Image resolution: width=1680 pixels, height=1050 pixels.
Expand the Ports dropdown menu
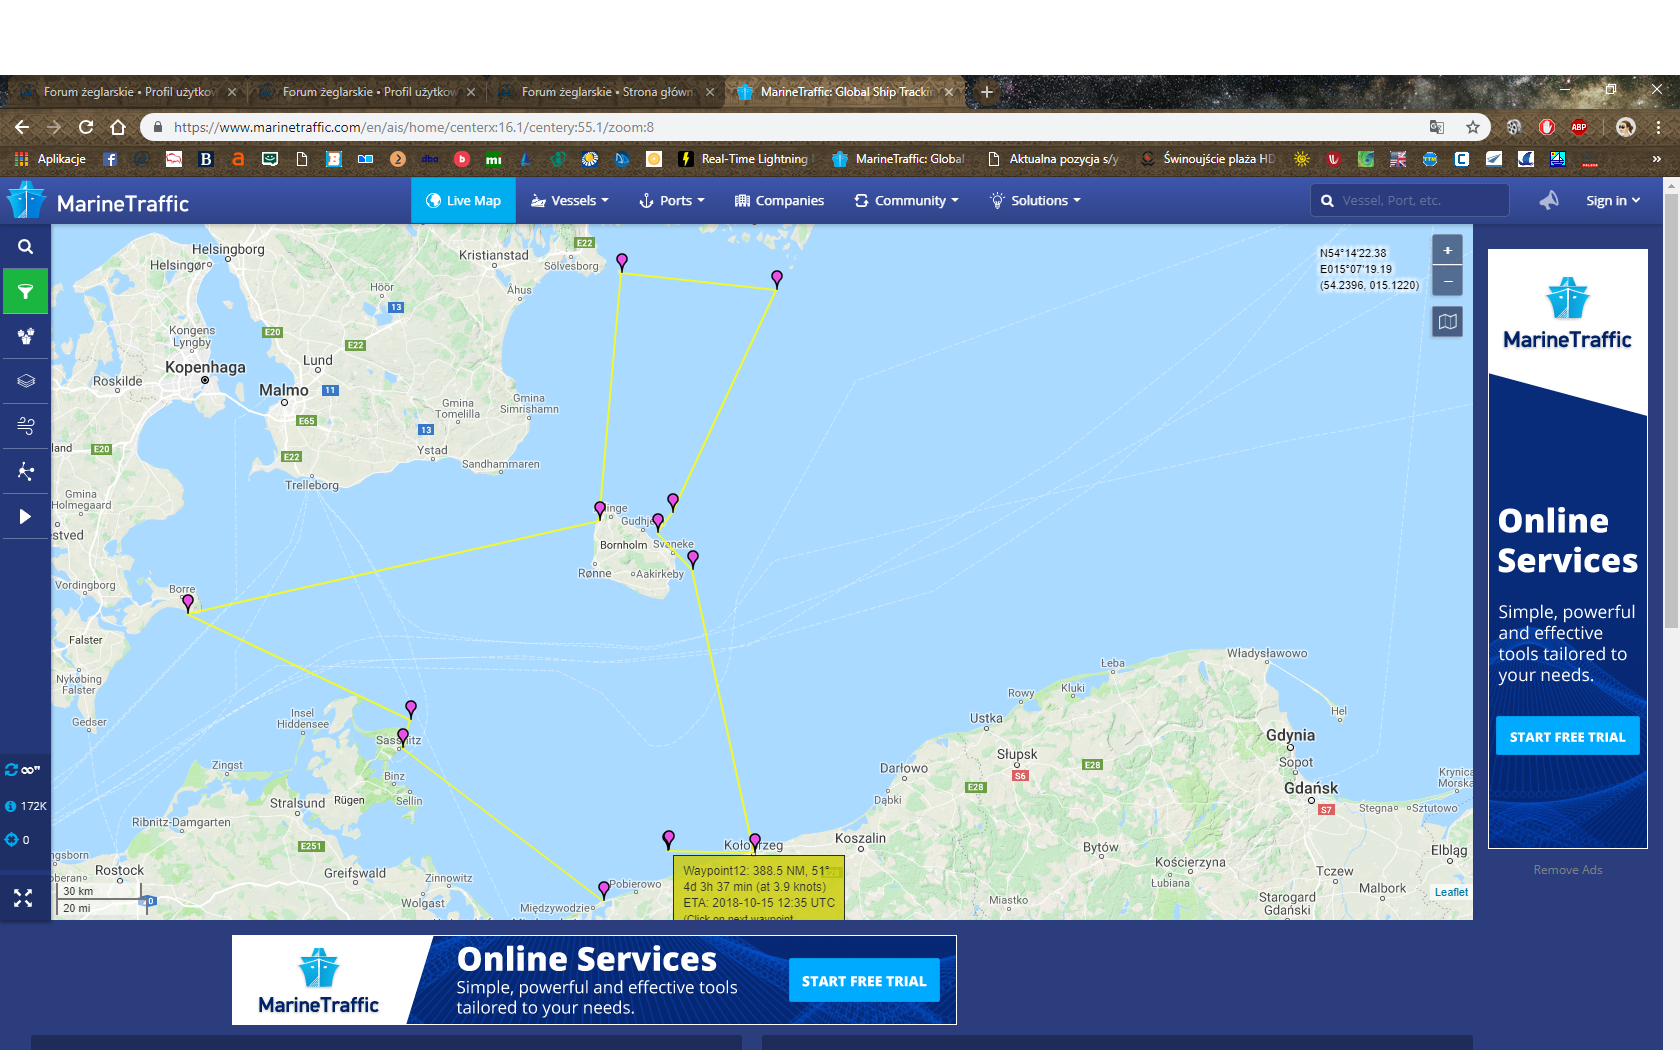(x=672, y=201)
